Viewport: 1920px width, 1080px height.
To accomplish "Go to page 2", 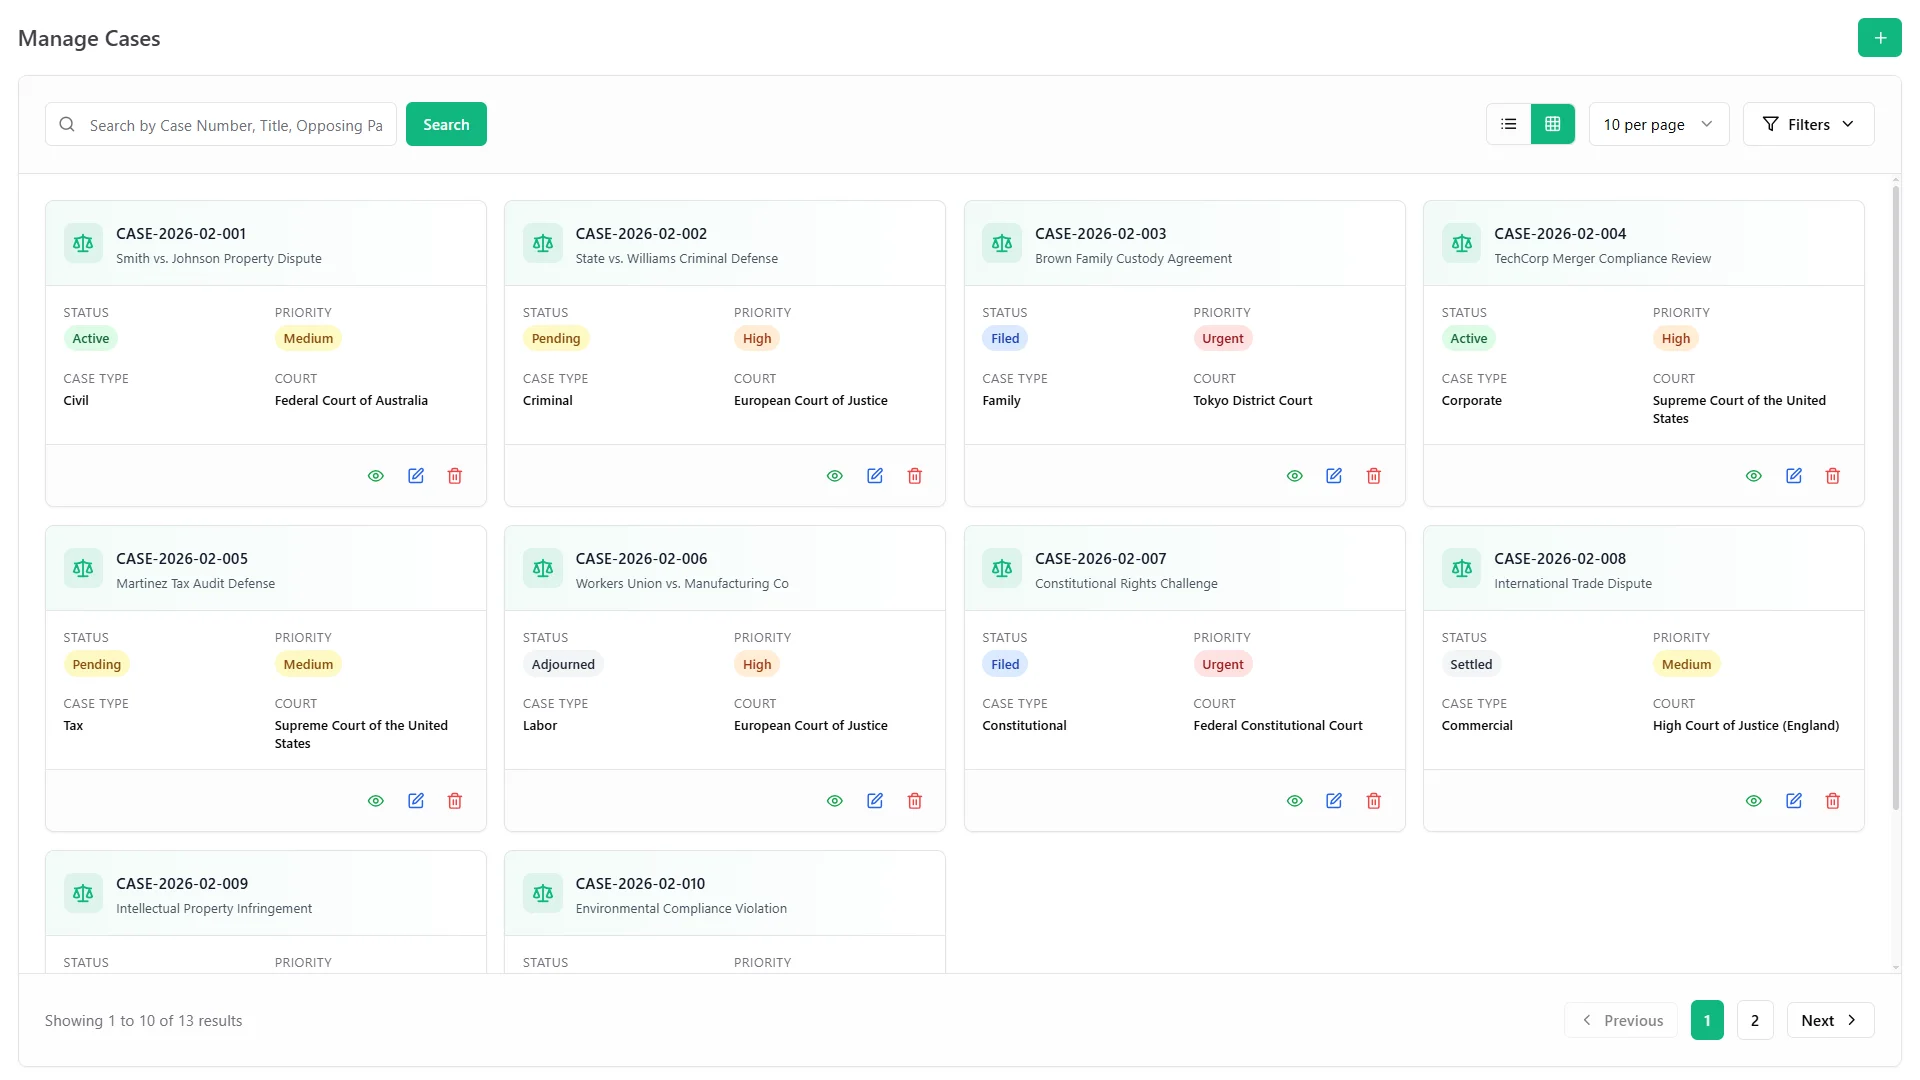I will [1755, 1020].
